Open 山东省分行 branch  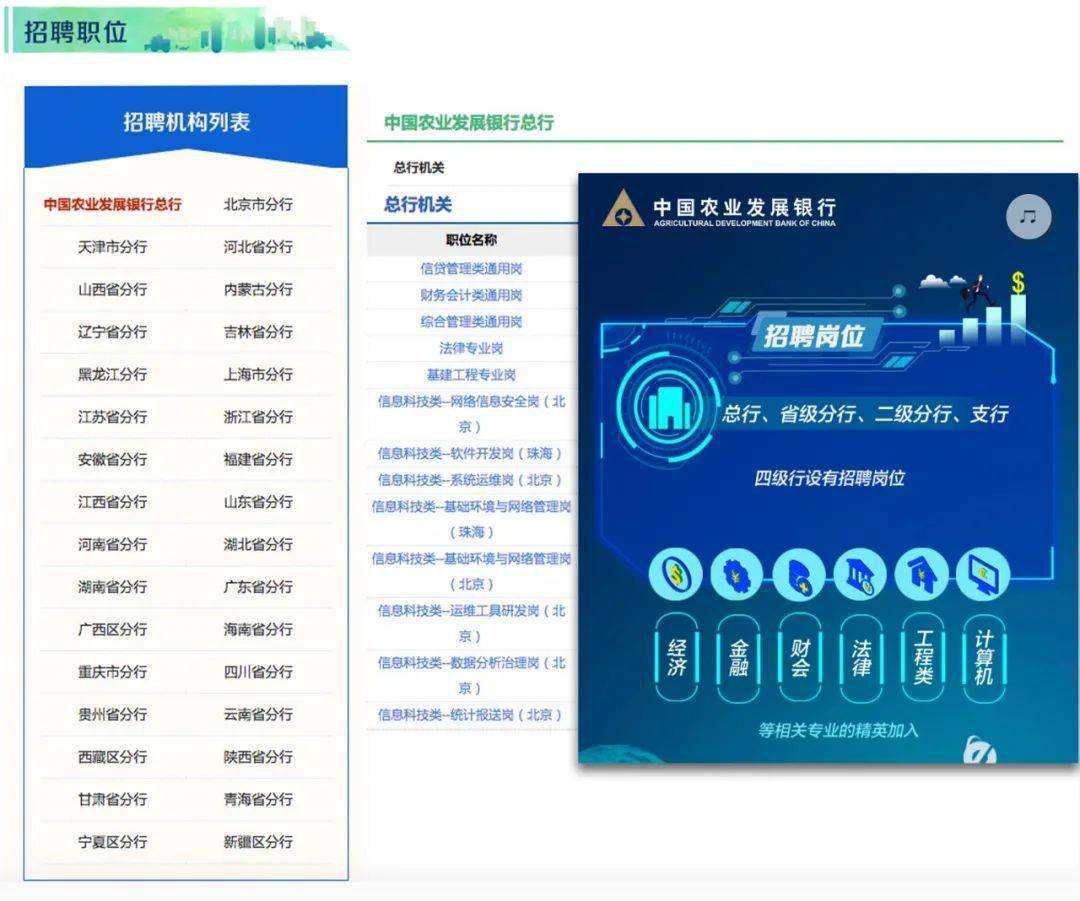tap(258, 502)
